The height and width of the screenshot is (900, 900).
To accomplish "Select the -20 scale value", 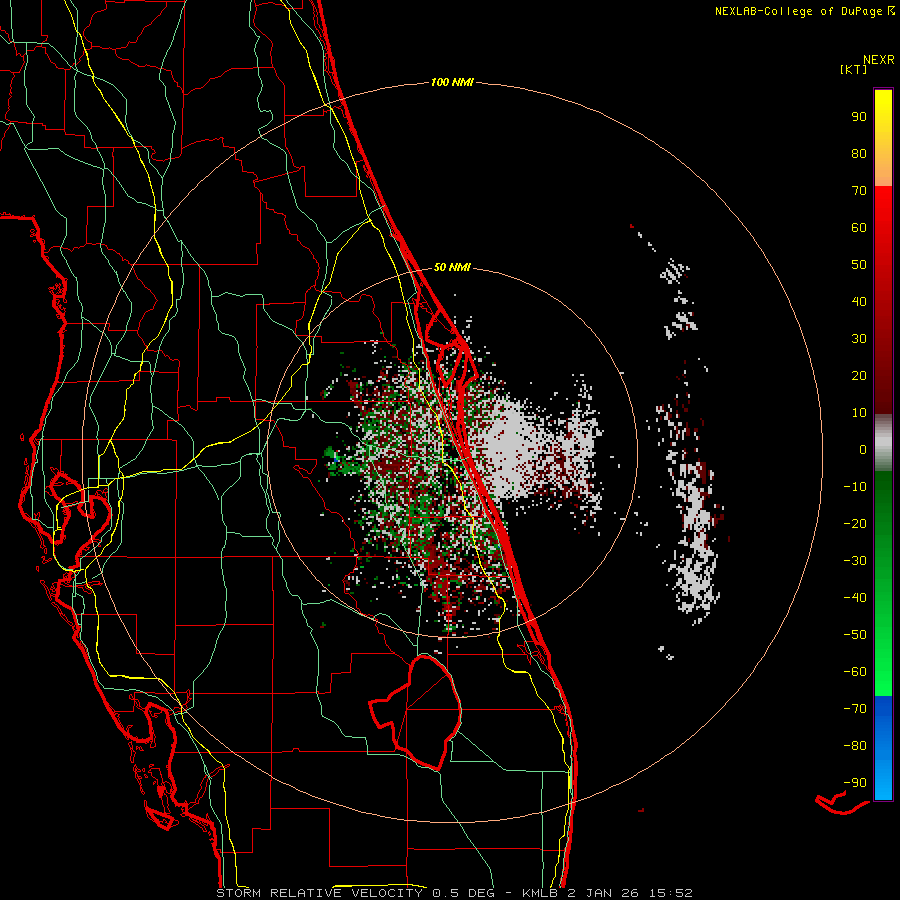I will click(855, 523).
